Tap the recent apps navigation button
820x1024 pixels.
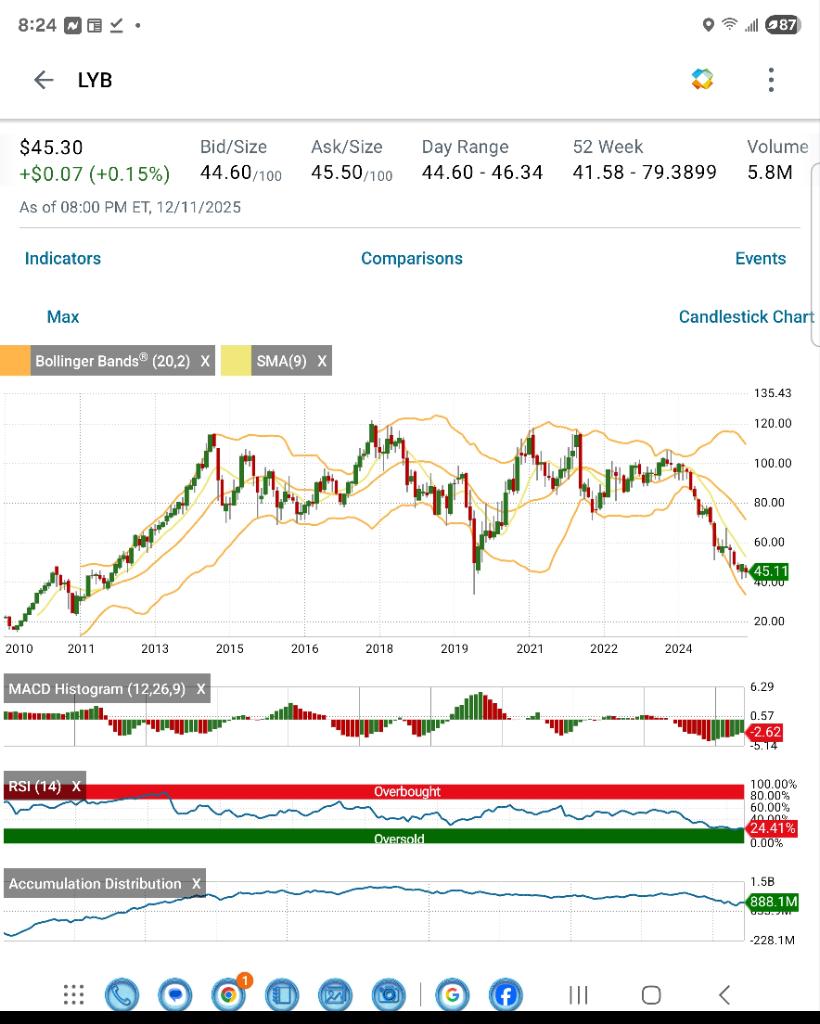pyautogui.click(x=578, y=995)
